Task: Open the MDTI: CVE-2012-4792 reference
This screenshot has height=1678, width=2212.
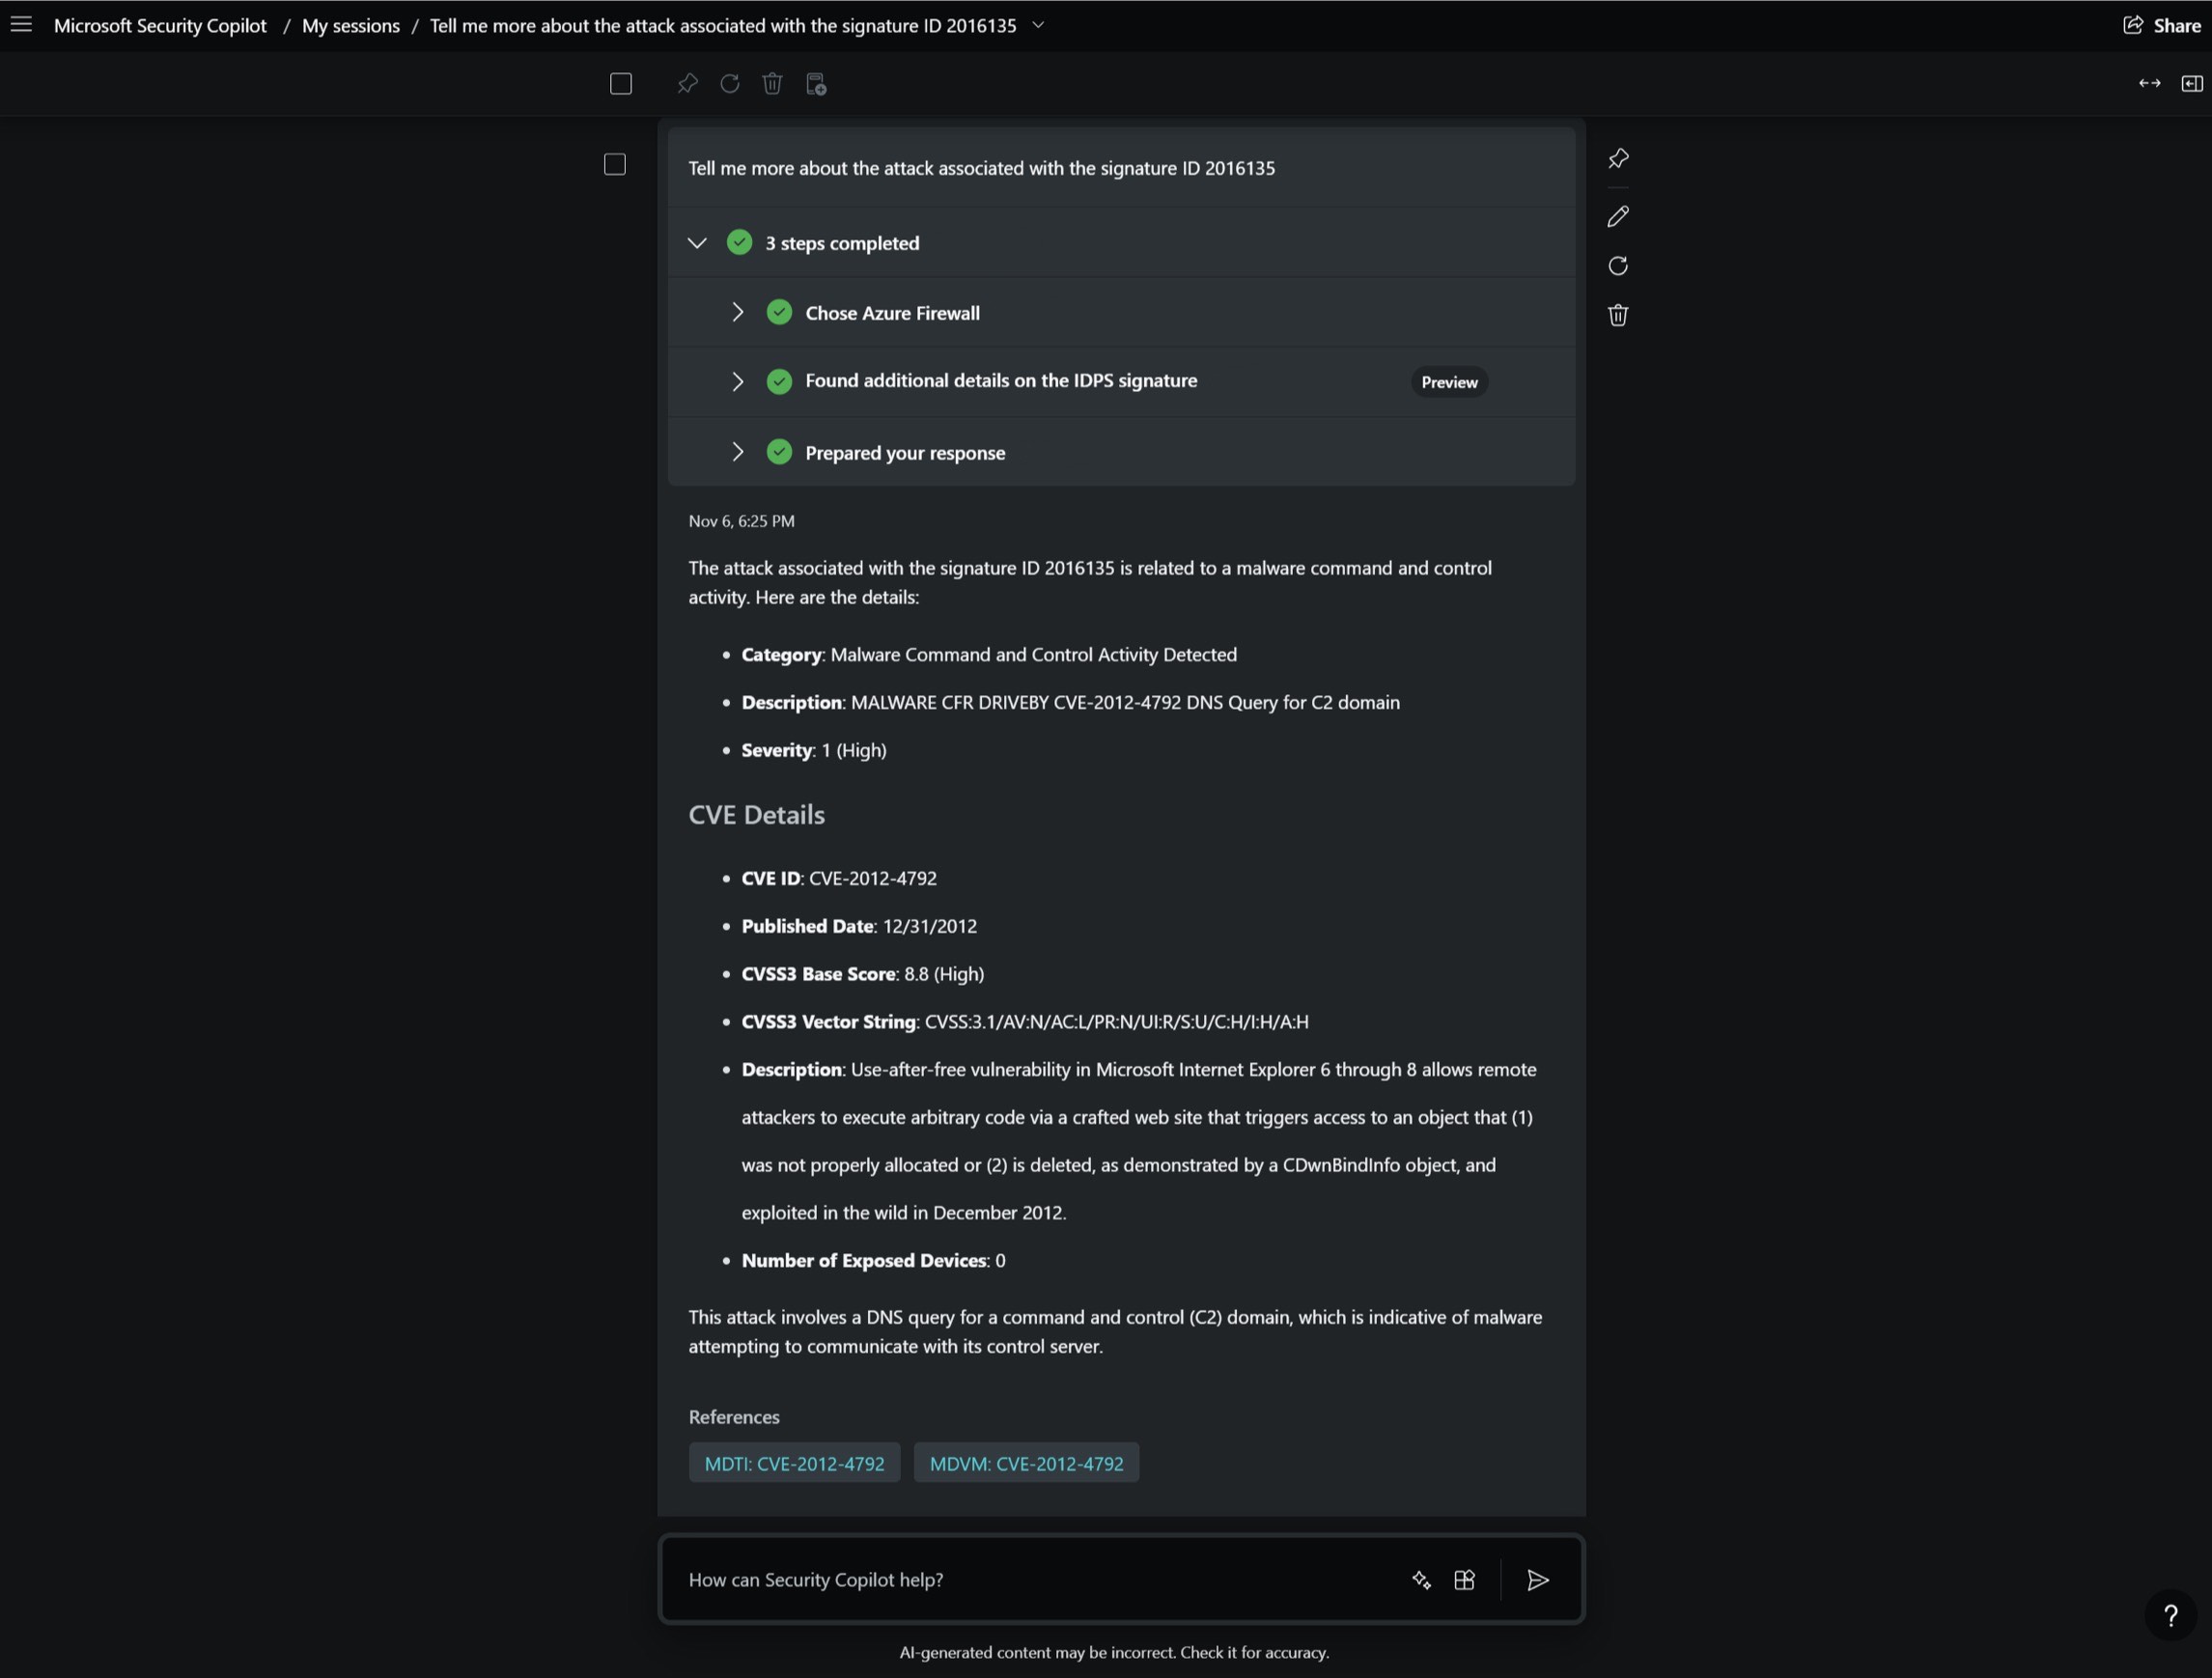Action: pos(794,1463)
